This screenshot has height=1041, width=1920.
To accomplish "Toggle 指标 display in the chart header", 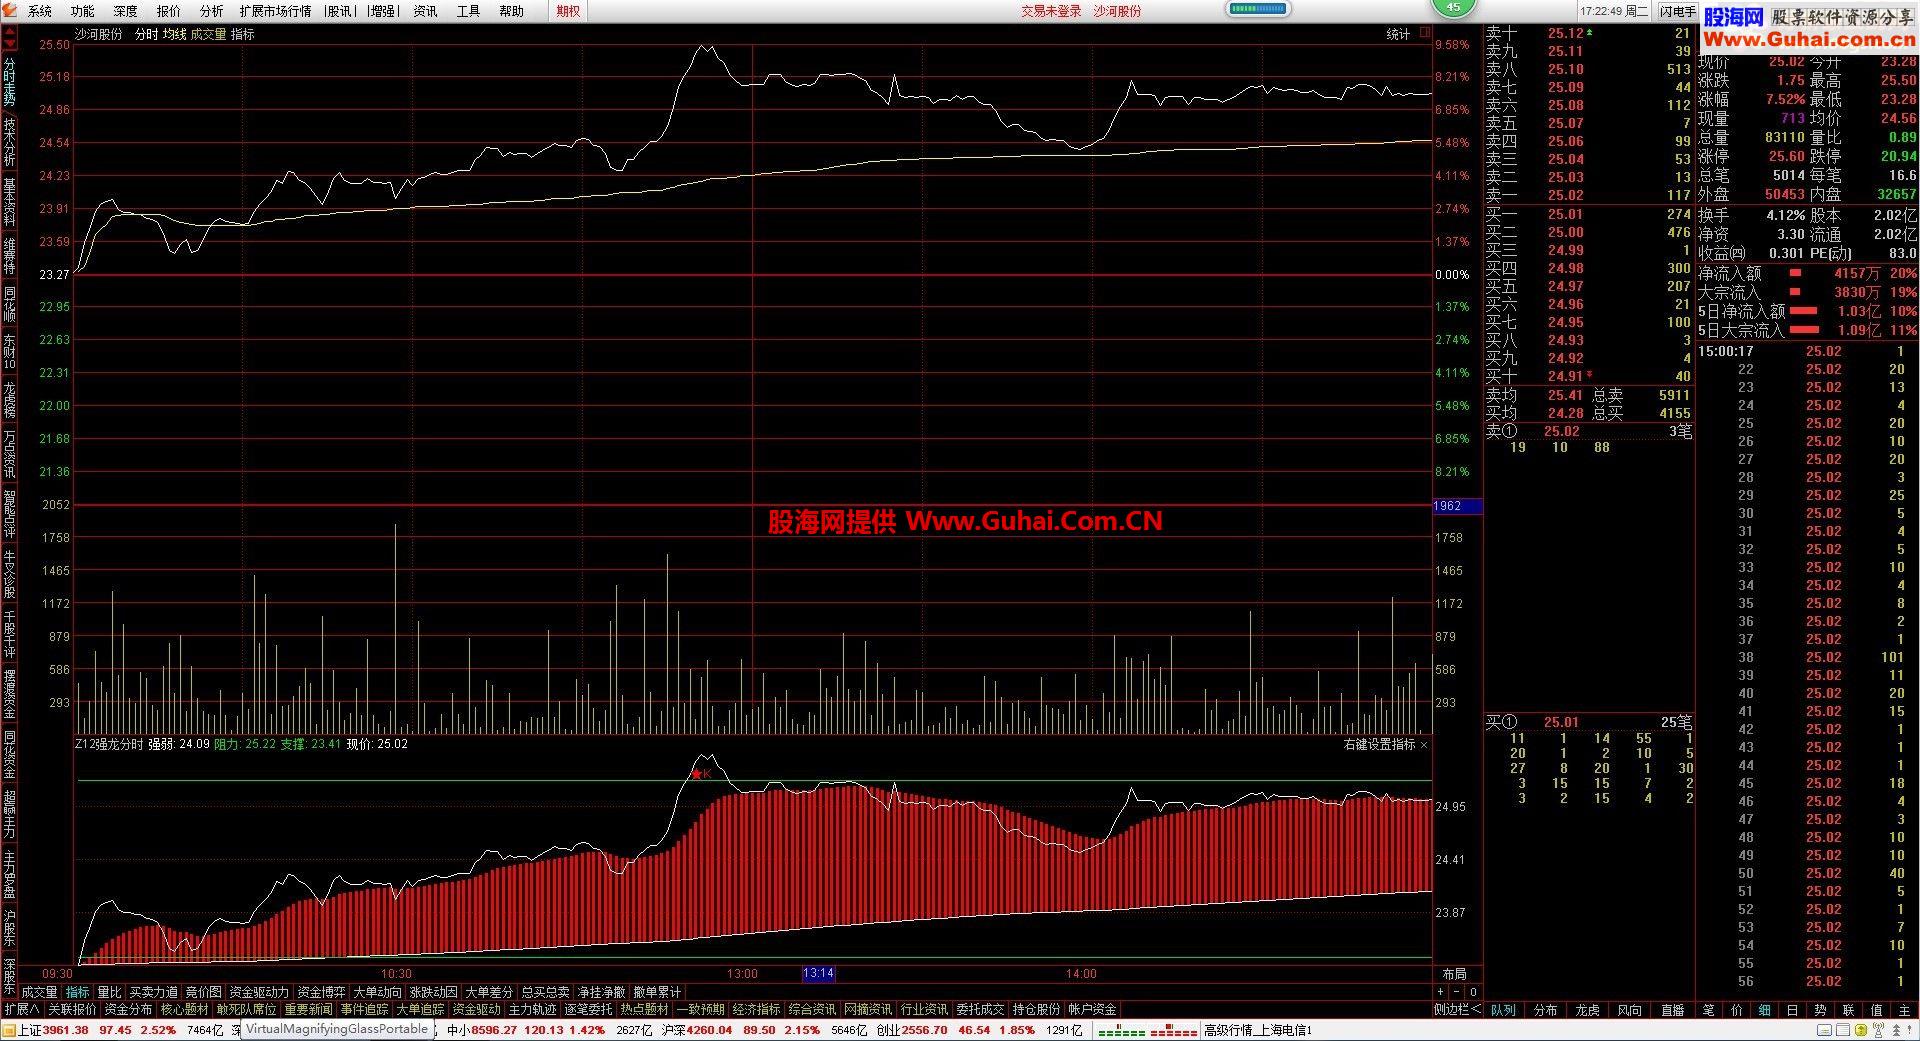I will point(243,34).
